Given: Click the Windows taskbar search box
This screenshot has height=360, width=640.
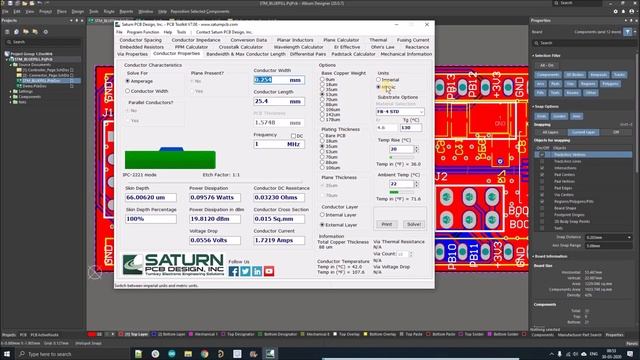Looking at the screenshot, I should [73, 354].
